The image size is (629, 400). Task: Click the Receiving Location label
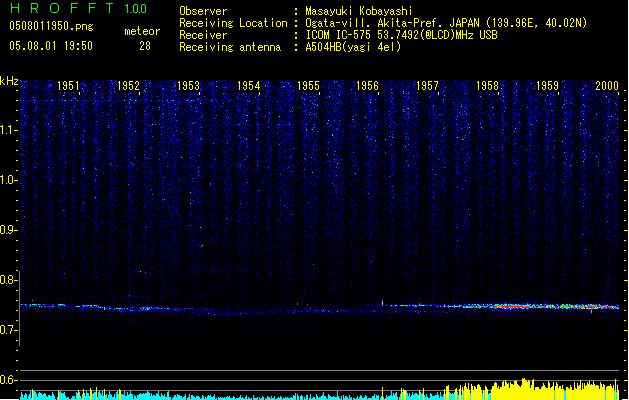click(x=233, y=23)
